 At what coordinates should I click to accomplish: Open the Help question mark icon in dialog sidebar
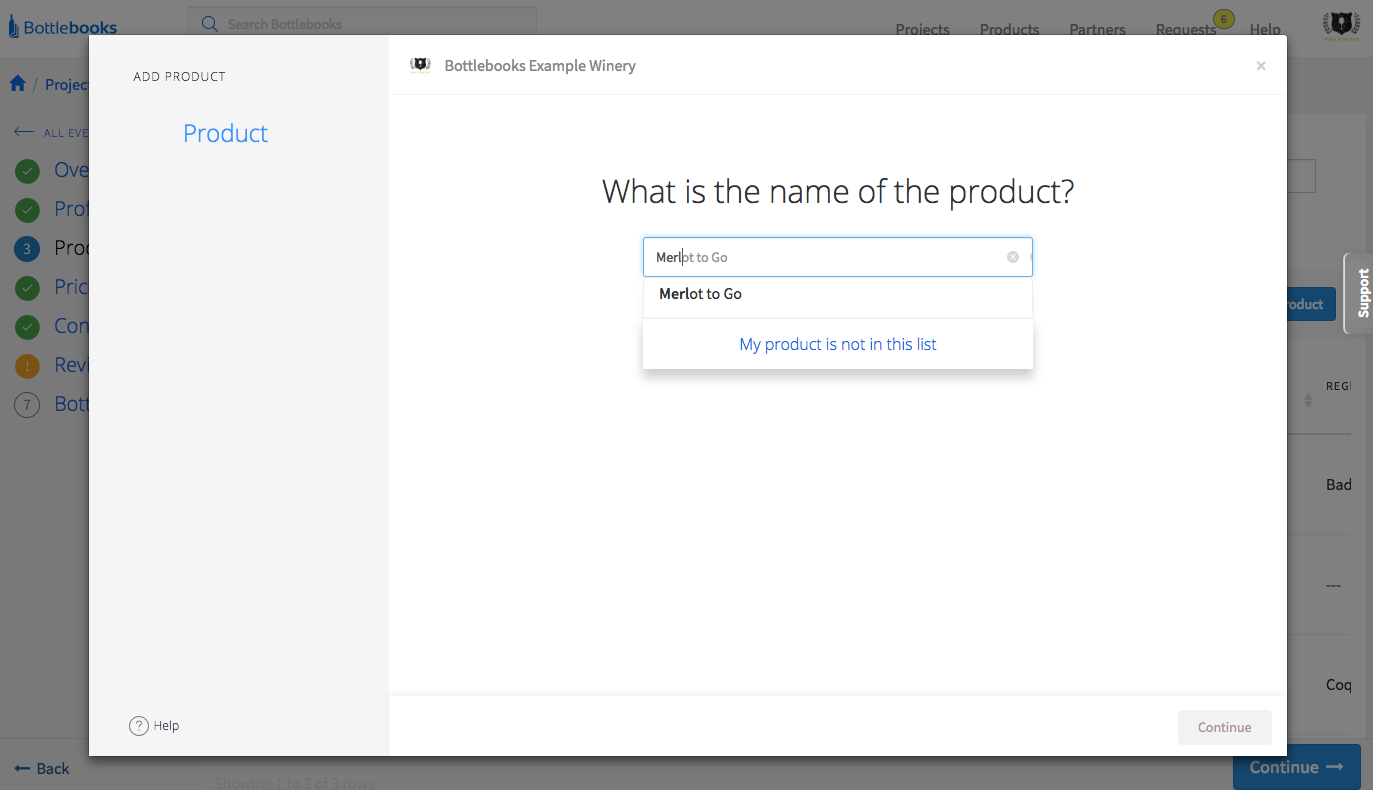pyautogui.click(x=139, y=726)
